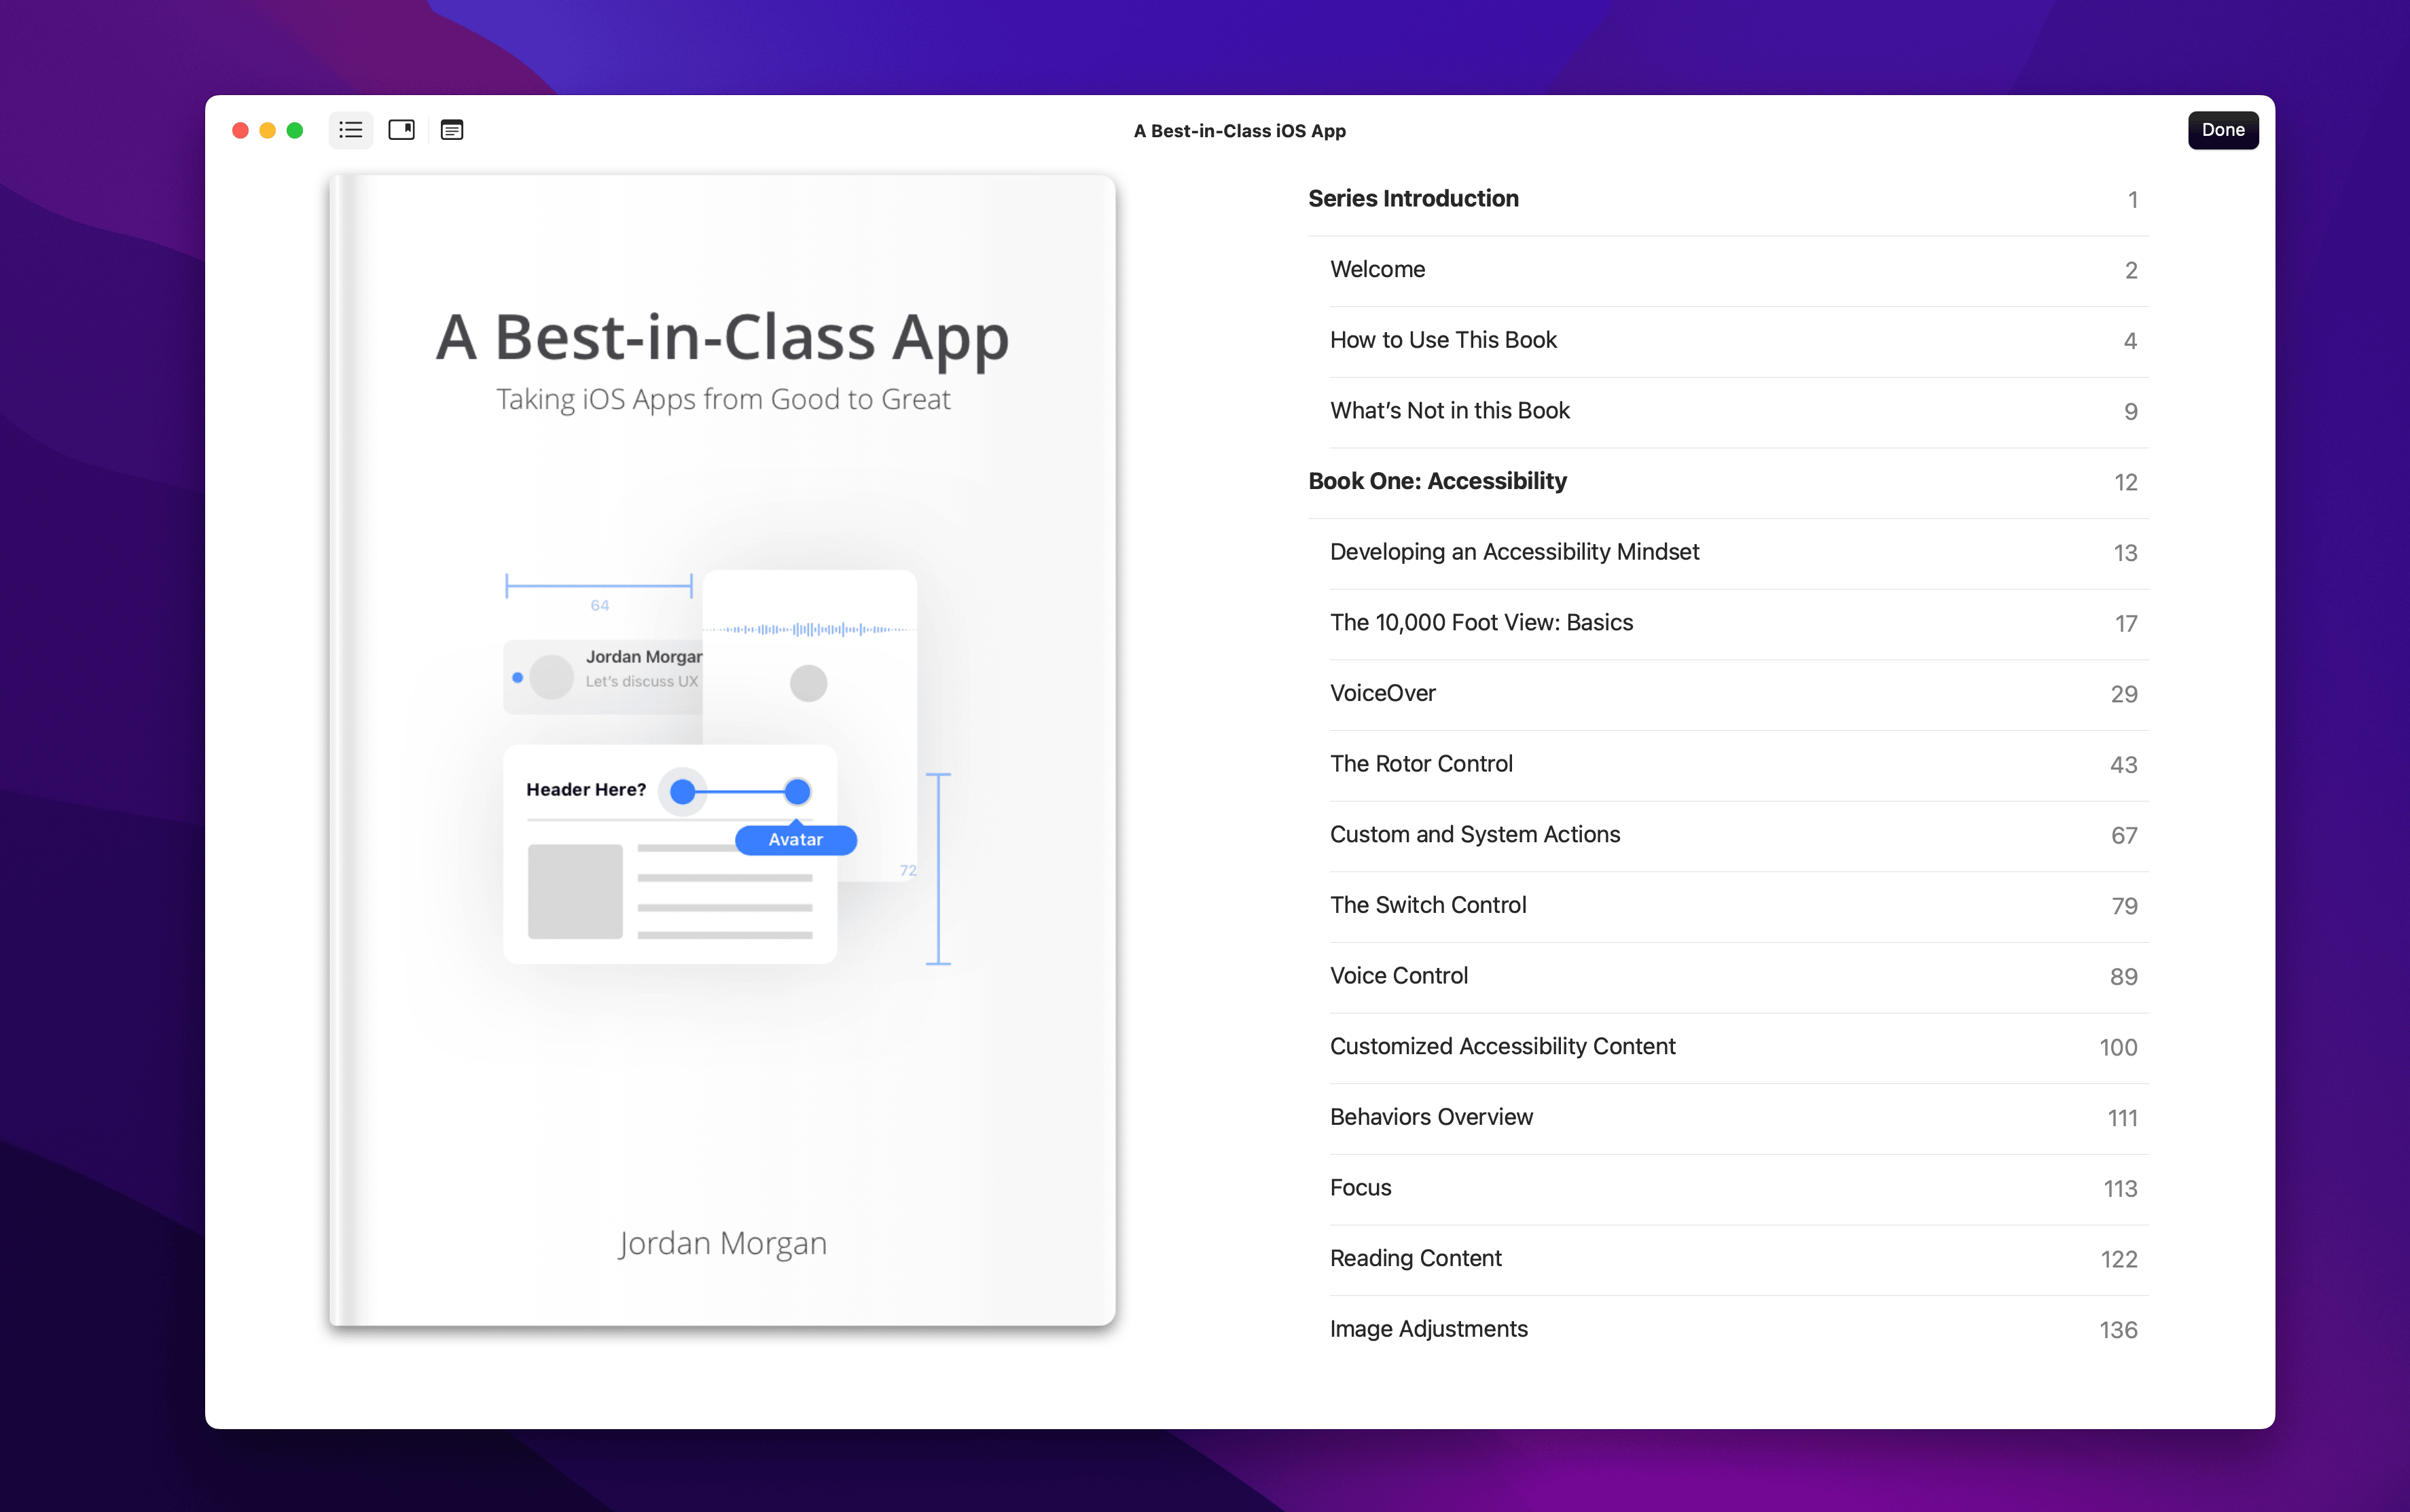
Task: Go to Reading Content
Action: click(1739, 1259)
